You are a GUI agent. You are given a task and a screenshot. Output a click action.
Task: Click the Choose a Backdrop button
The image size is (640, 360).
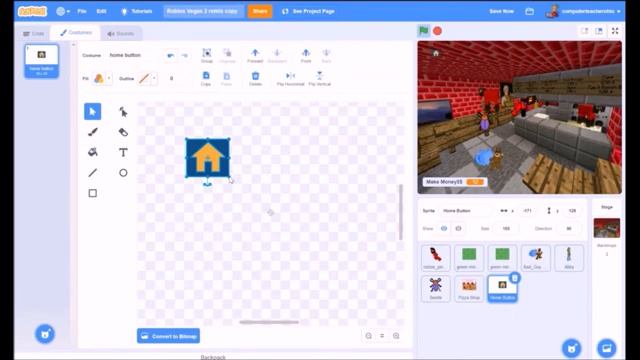pos(607,348)
